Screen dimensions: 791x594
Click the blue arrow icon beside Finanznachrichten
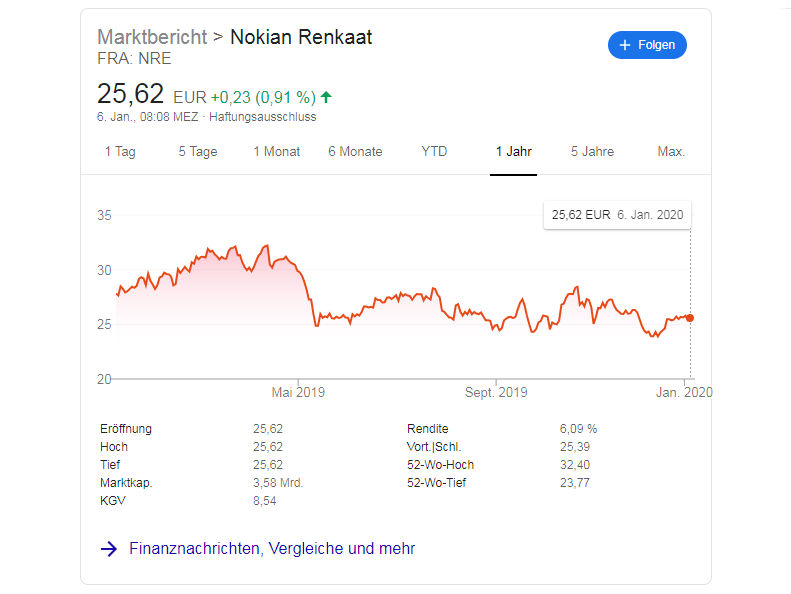click(x=108, y=549)
